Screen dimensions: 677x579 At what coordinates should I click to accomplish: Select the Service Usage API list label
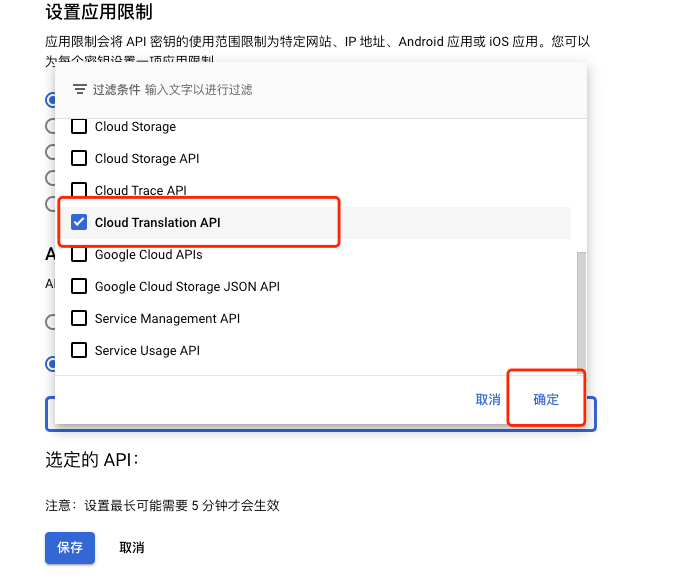click(147, 350)
